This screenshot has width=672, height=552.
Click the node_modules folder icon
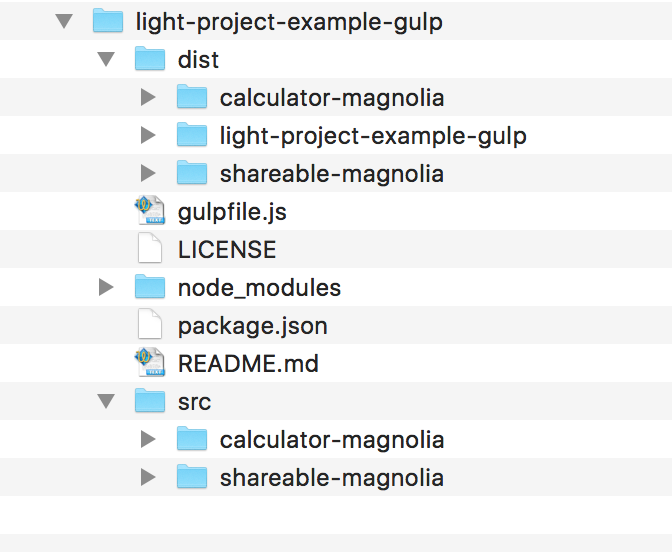tap(149, 287)
